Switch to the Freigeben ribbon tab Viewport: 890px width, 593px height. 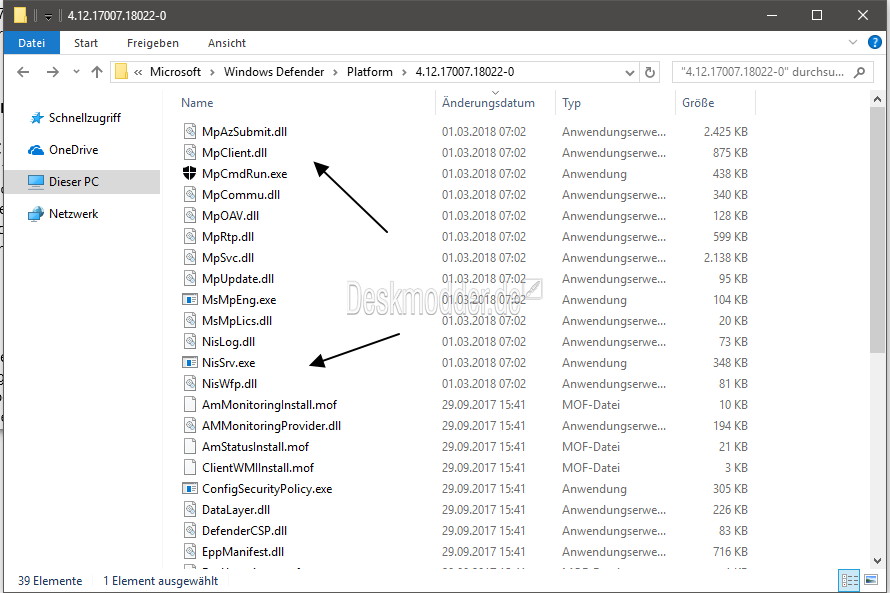coord(153,43)
